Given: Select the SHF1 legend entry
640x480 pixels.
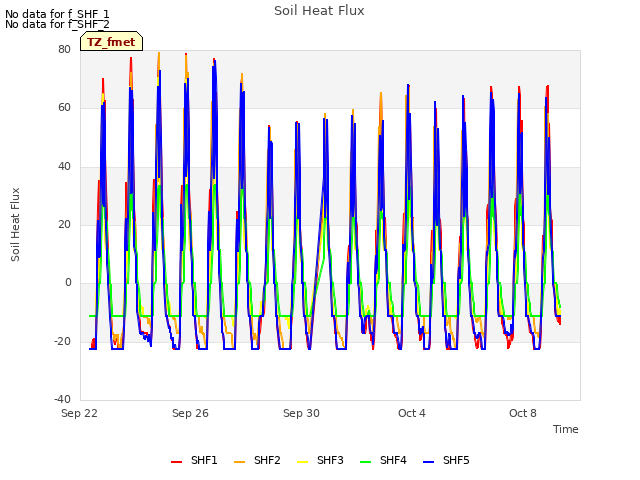Looking at the screenshot, I should click(x=194, y=460).
